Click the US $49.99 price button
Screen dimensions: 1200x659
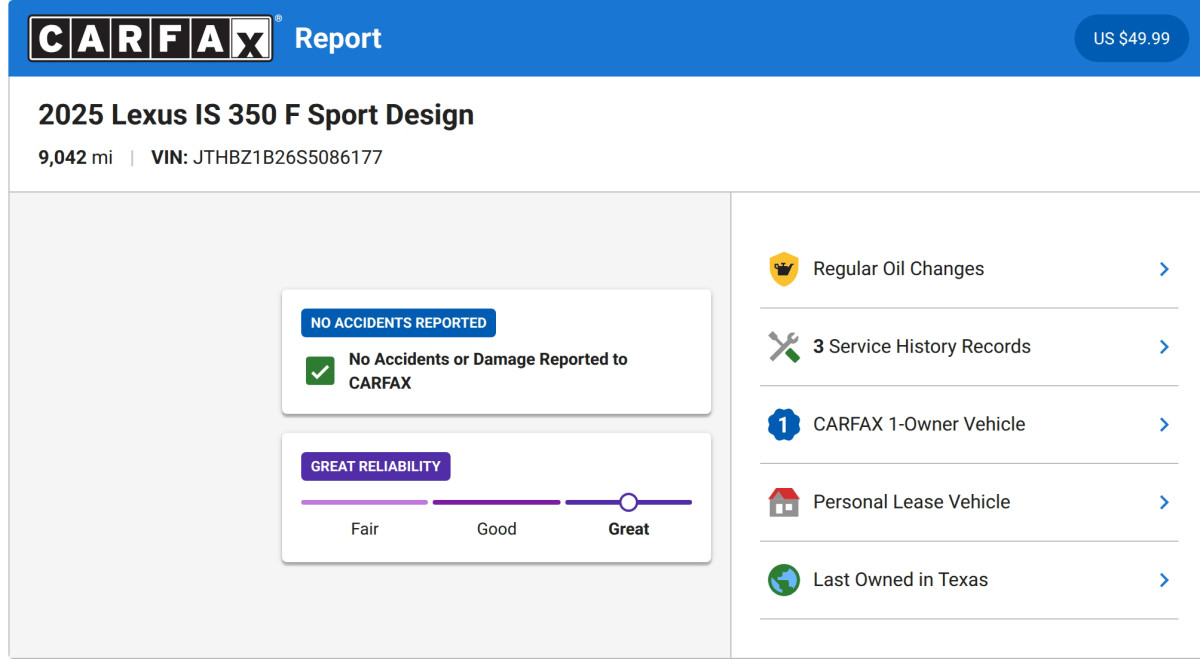[1131, 38]
